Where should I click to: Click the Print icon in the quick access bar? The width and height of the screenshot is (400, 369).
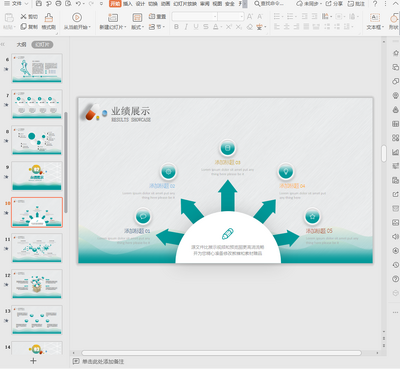pyautogui.click(x=58, y=4)
